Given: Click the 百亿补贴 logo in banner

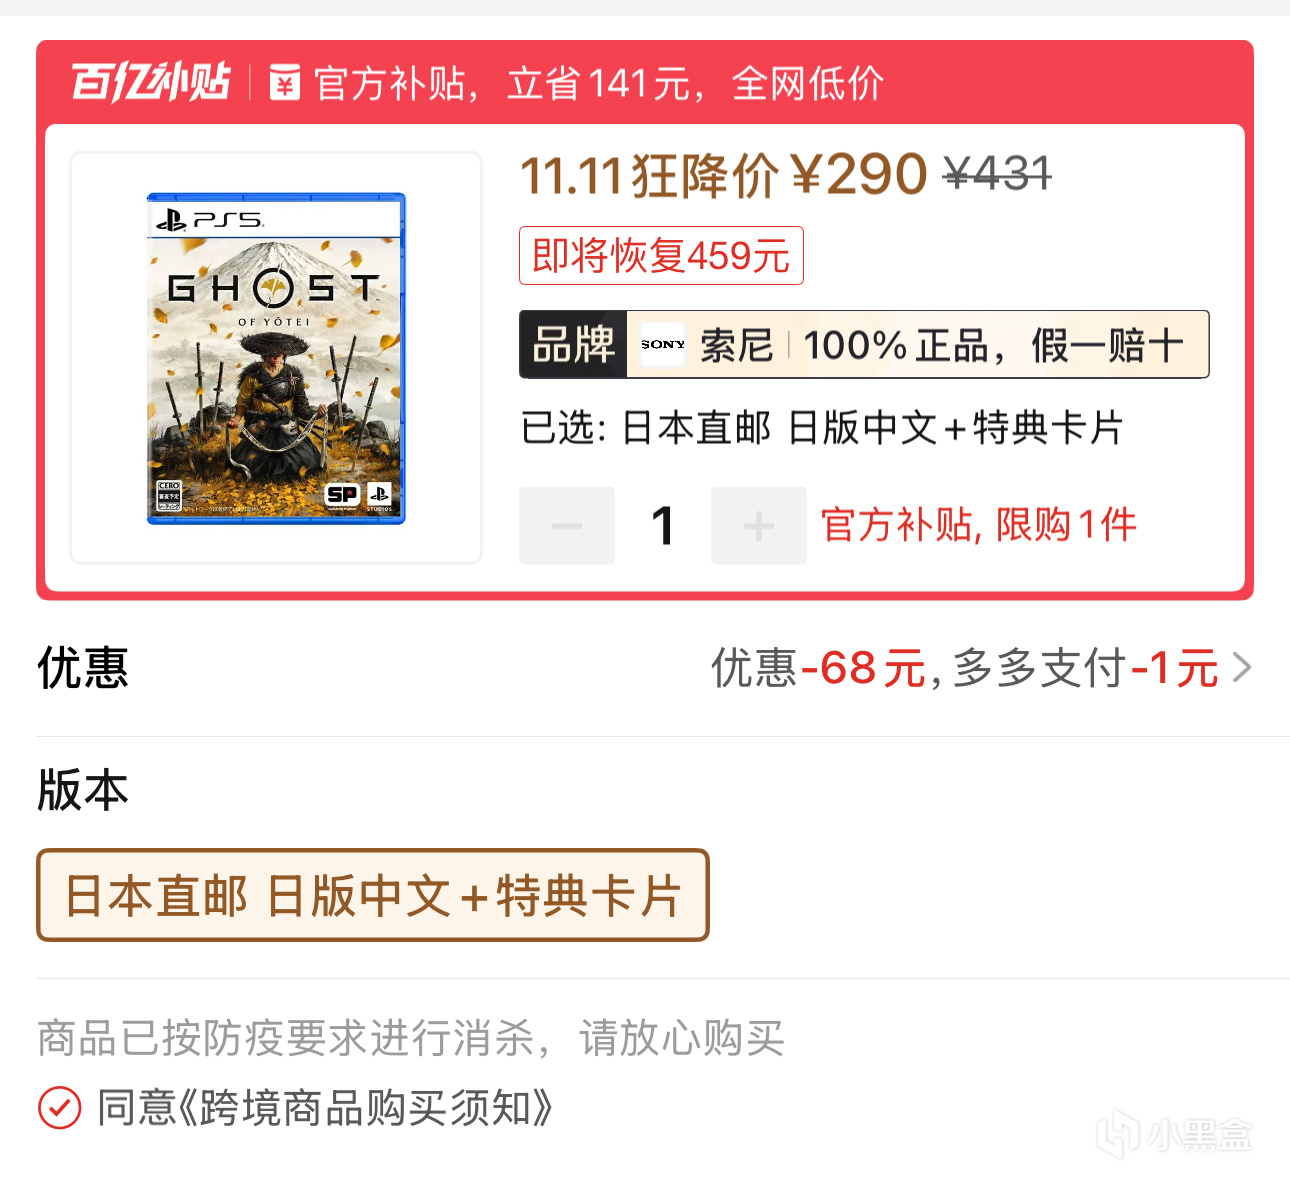Looking at the screenshot, I should pos(151,82).
